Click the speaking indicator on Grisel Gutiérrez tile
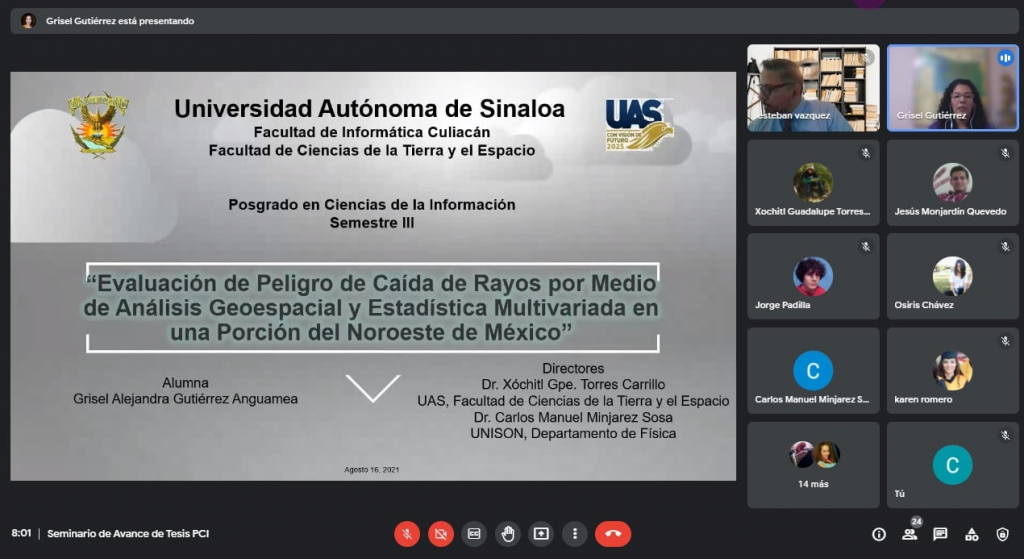This screenshot has width=1024, height=559. pos(1005,58)
